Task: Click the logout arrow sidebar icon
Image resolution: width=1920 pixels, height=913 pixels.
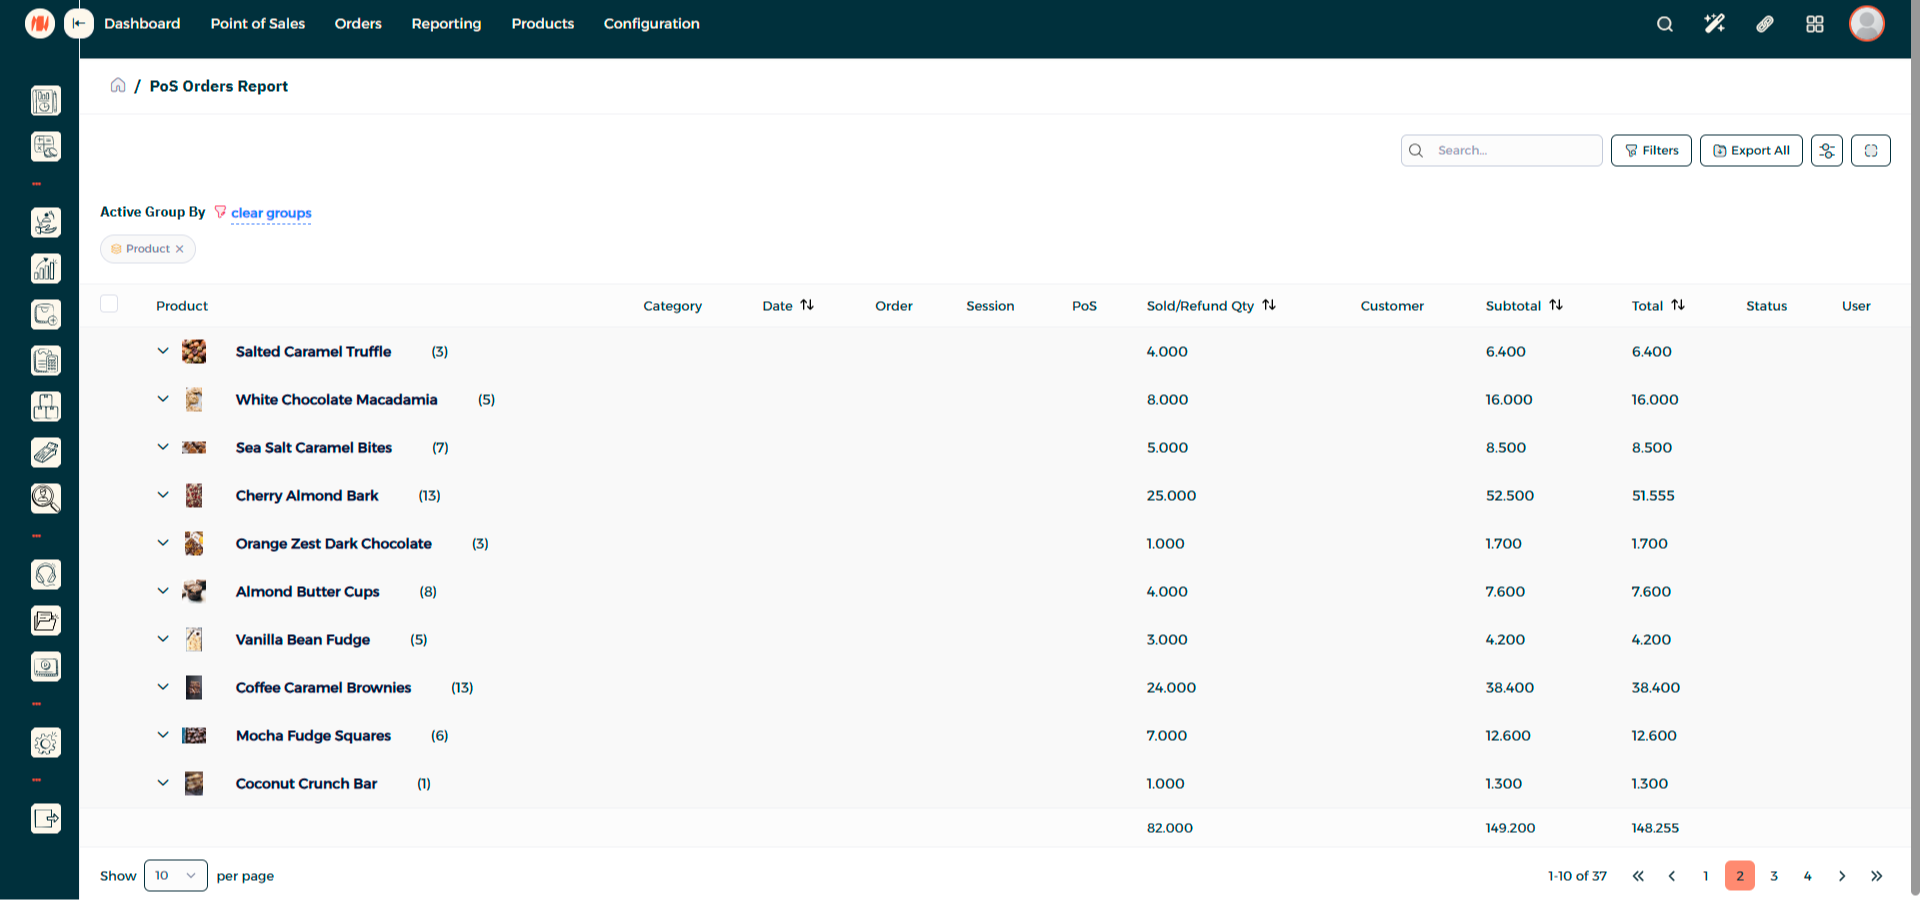Action: [45, 819]
